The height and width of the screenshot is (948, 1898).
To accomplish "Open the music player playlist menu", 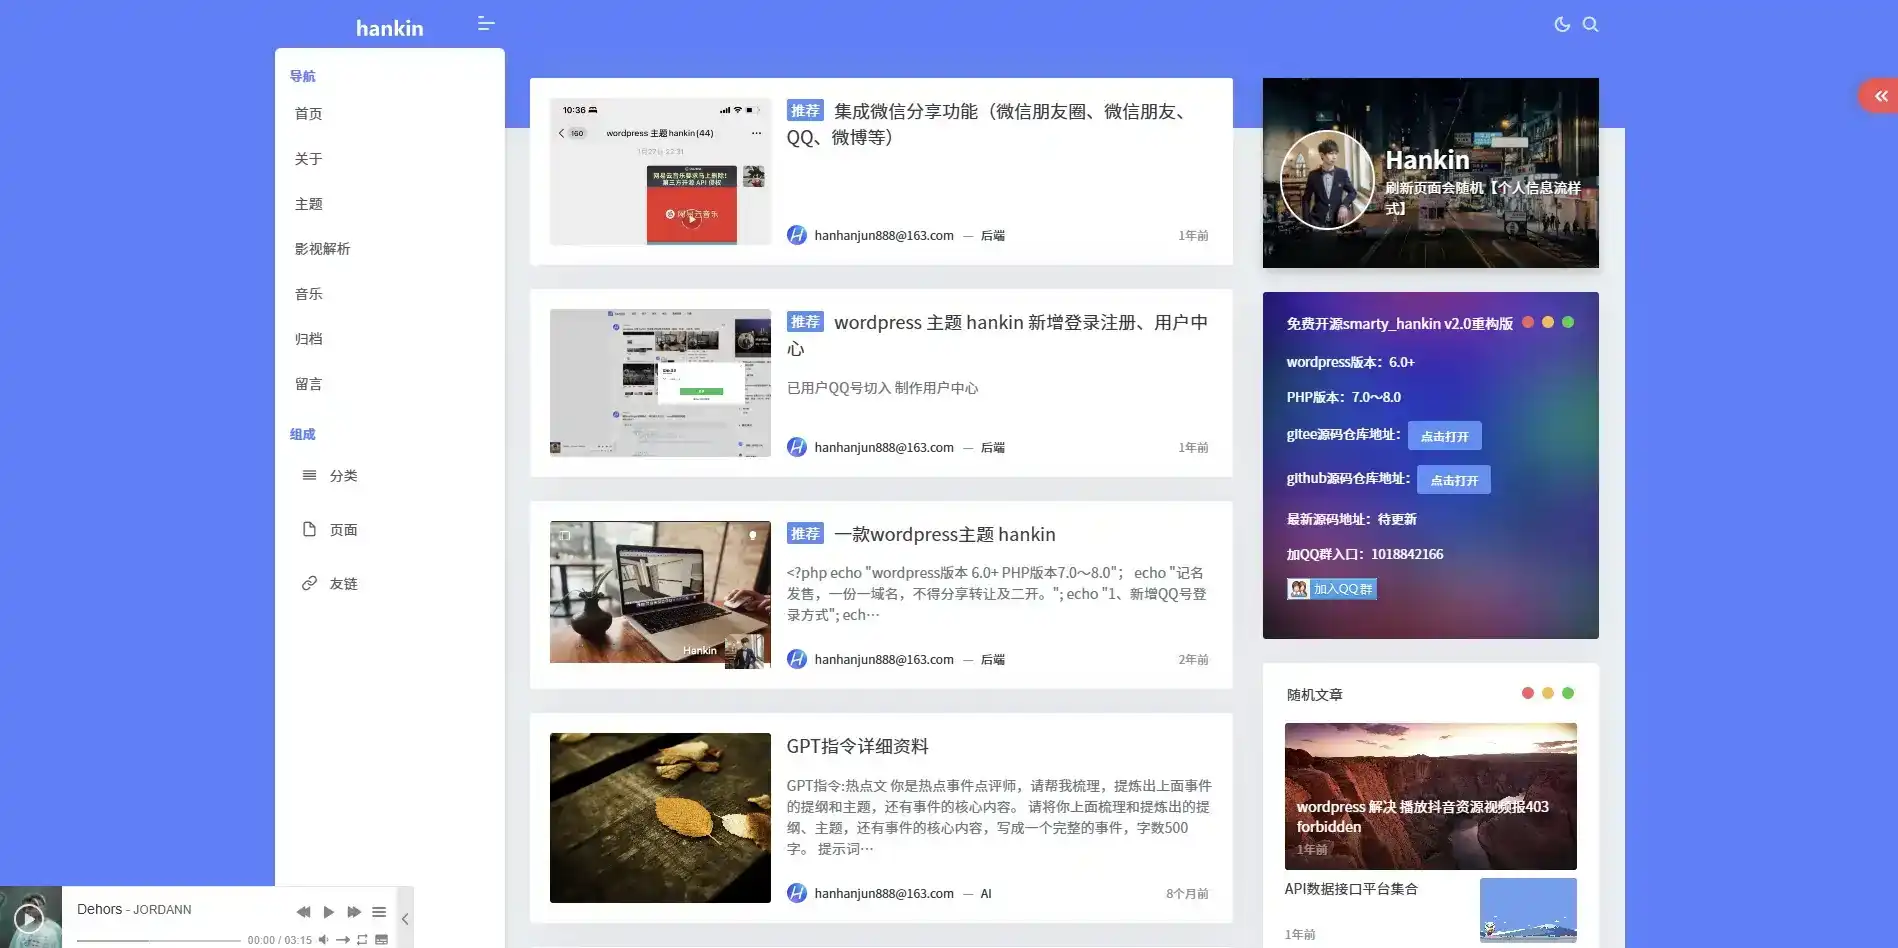I will coord(379,912).
